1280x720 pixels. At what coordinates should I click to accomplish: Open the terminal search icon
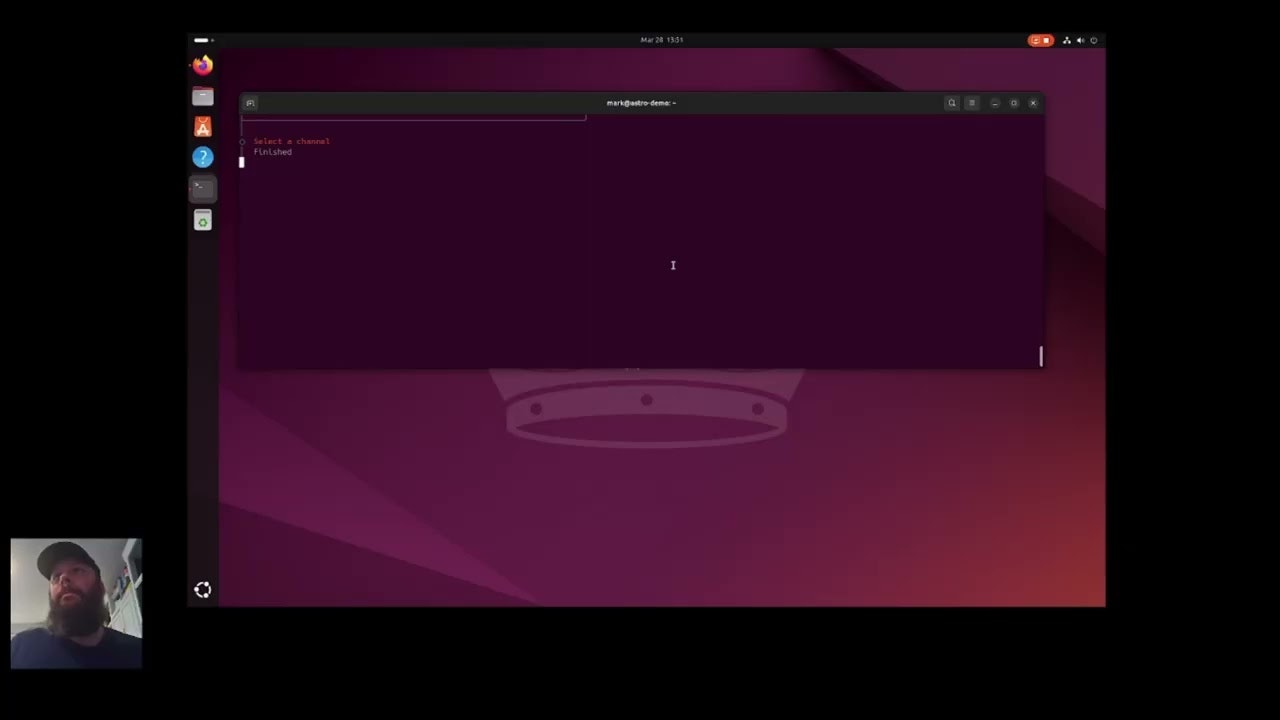(952, 103)
